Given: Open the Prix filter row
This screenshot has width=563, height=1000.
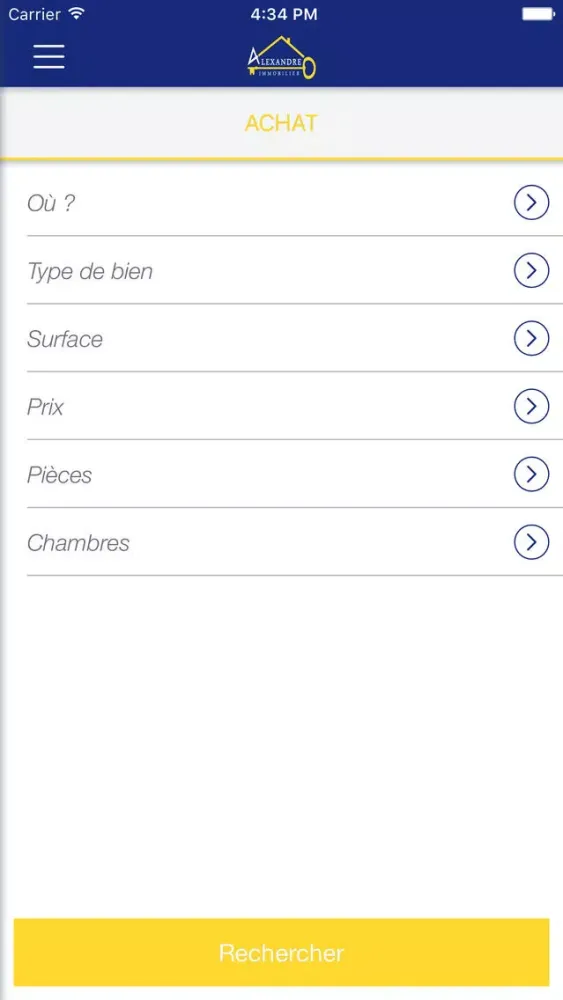Looking at the screenshot, I should click(295, 406).
